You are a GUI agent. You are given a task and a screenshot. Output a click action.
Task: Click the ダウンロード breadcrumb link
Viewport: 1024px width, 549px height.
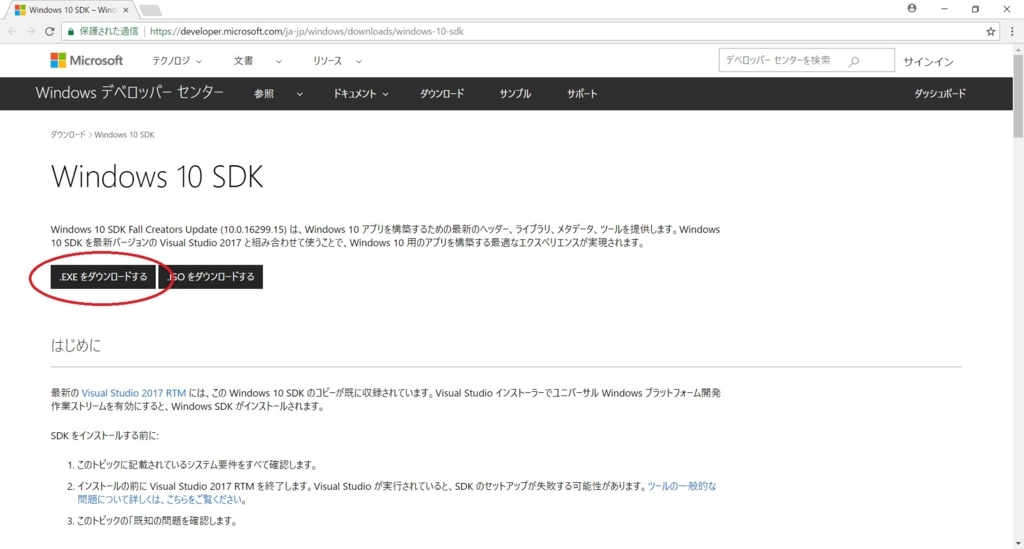click(x=68, y=134)
